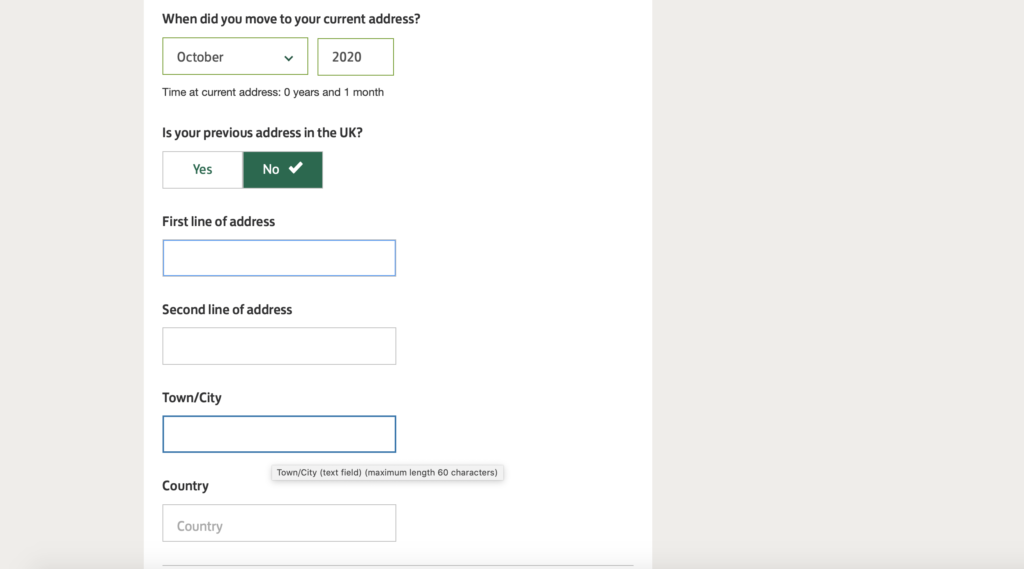Click the Time at current address text
Viewport: 1024px width, 569px height.
(x=273, y=92)
